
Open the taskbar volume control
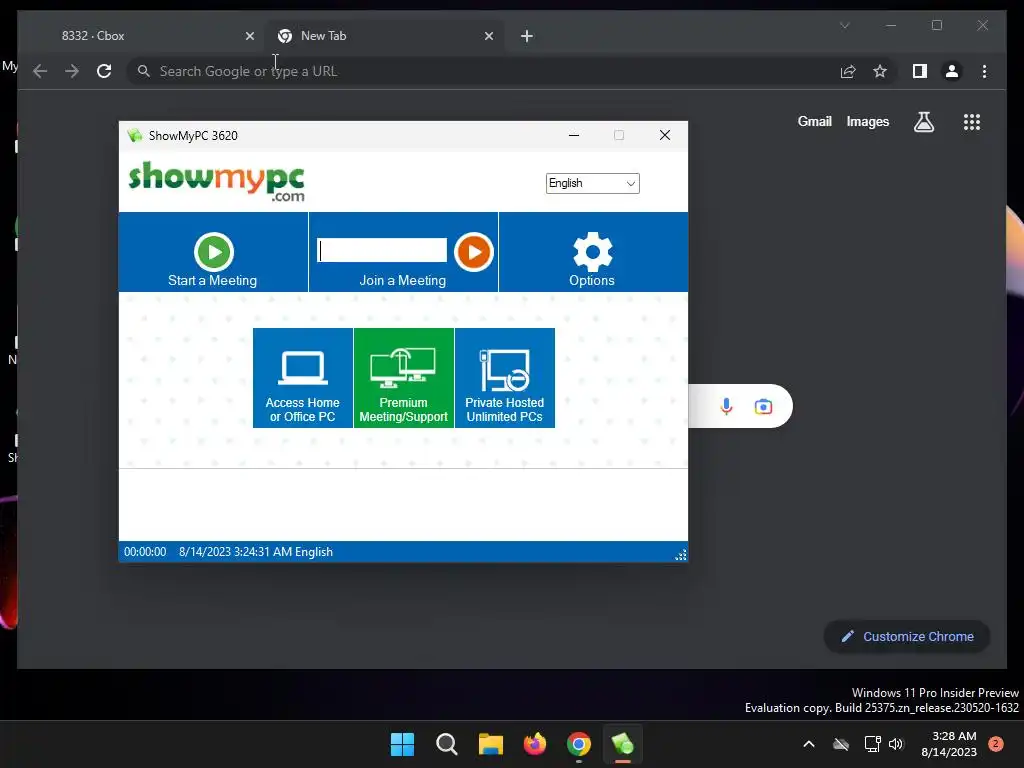click(x=896, y=744)
